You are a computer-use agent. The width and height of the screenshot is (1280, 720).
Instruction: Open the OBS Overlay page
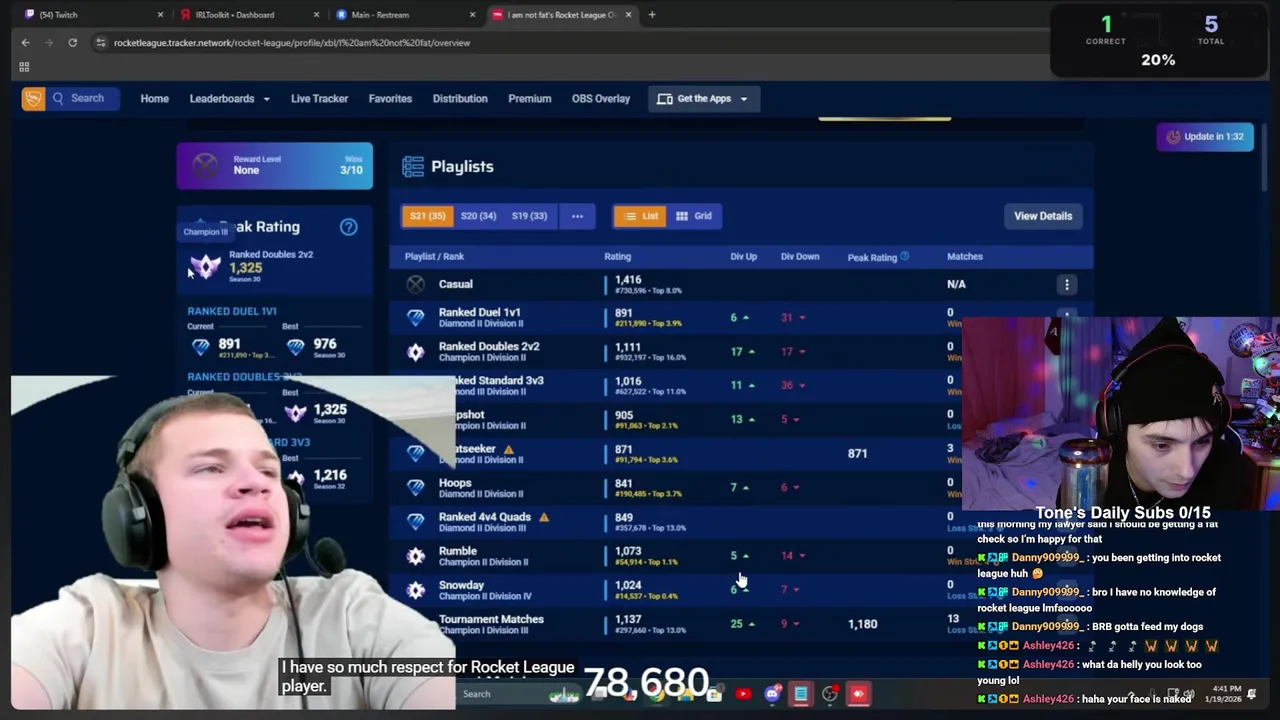pyautogui.click(x=601, y=98)
